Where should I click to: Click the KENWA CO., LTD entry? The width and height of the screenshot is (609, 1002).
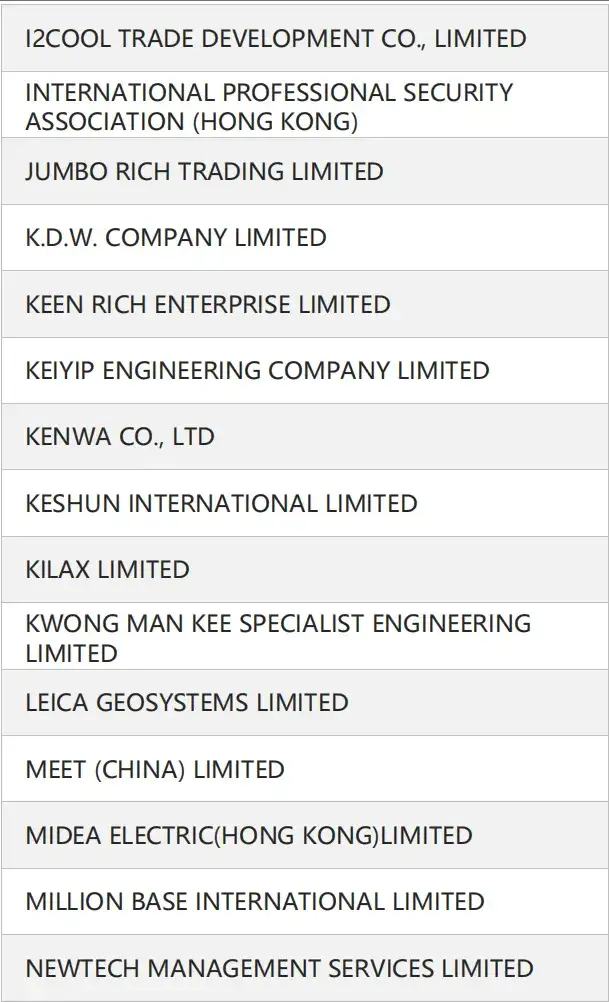tap(305, 437)
